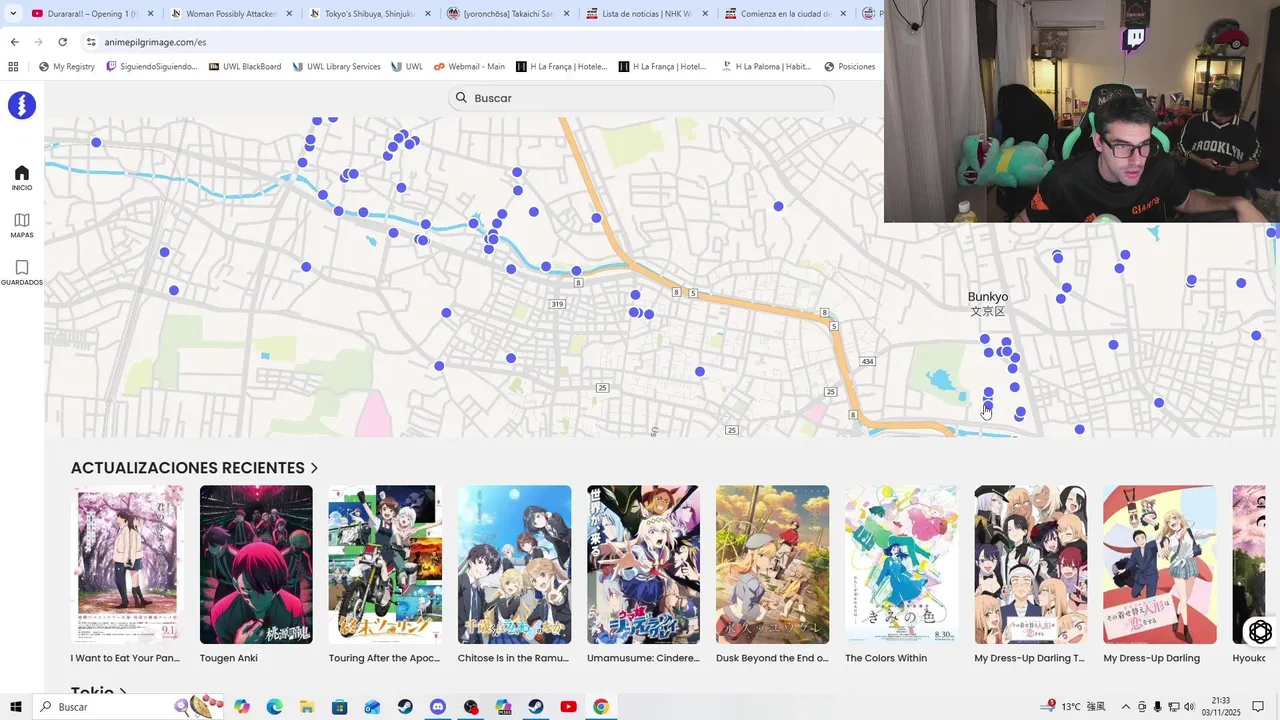Switch to Lista de noticias NHK tab

coord(647,14)
